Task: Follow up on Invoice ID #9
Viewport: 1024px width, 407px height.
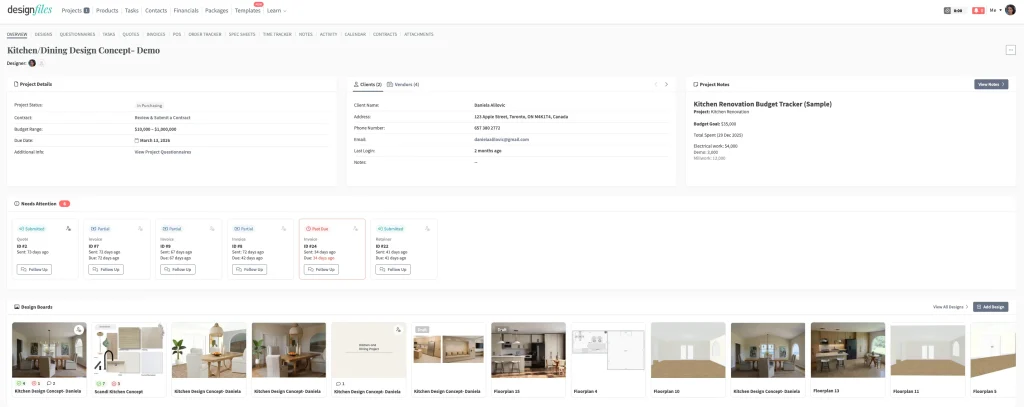Action: 178,269
